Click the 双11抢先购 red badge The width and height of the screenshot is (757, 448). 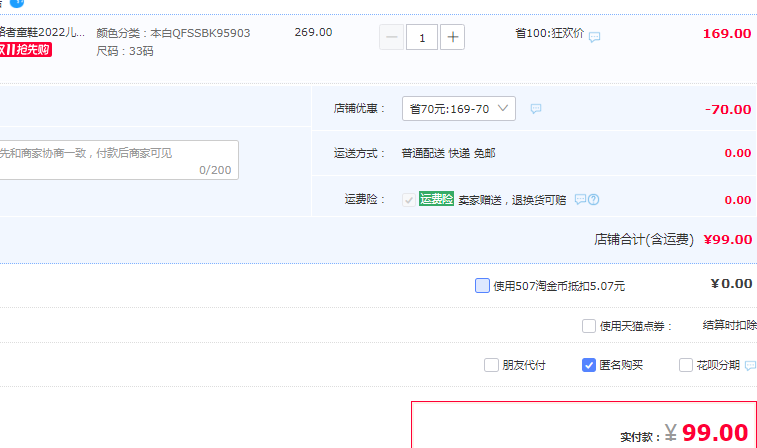pos(26,50)
